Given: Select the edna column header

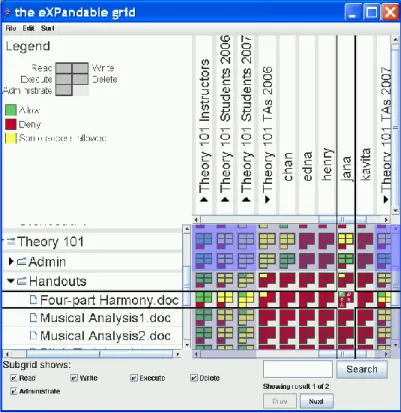Looking at the screenshot, I should pyautogui.click(x=307, y=166).
